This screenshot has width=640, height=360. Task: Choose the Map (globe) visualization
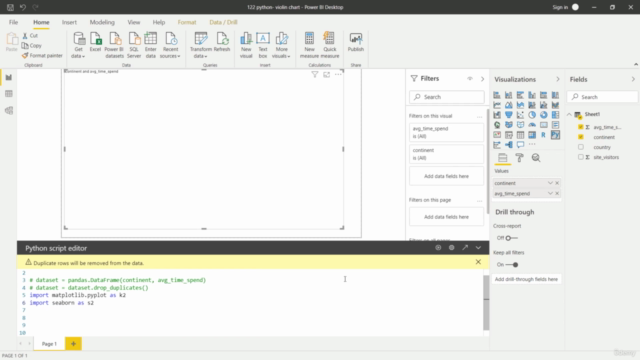(497, 125)
